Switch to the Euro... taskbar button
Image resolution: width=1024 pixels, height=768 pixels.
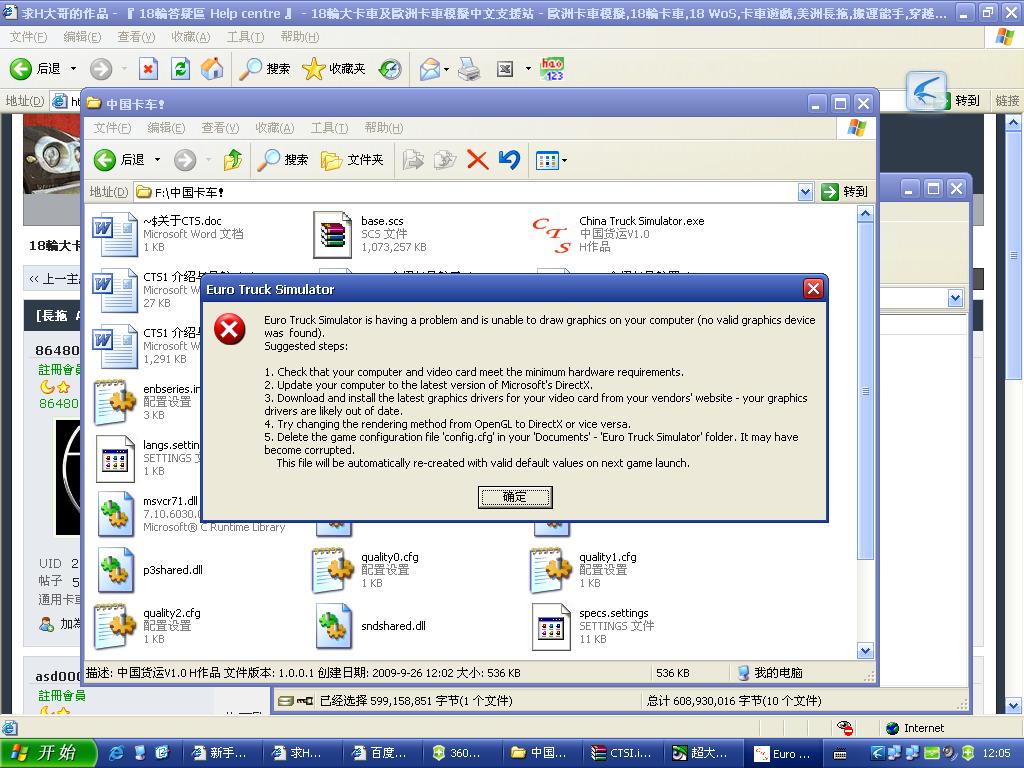(x=782, y=754)
